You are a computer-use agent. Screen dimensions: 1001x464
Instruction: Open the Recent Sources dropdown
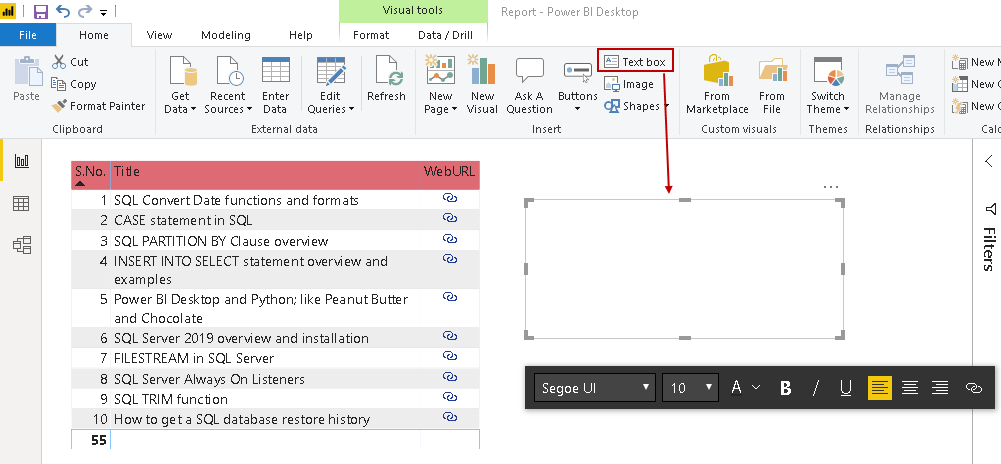pyautogui.click(x=228, y=85)
